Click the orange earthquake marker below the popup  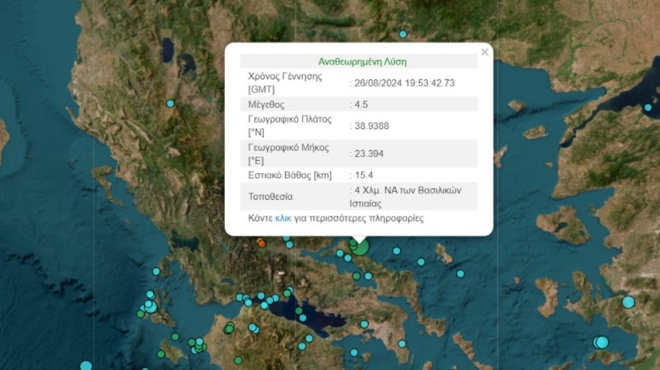pos(261,243)
